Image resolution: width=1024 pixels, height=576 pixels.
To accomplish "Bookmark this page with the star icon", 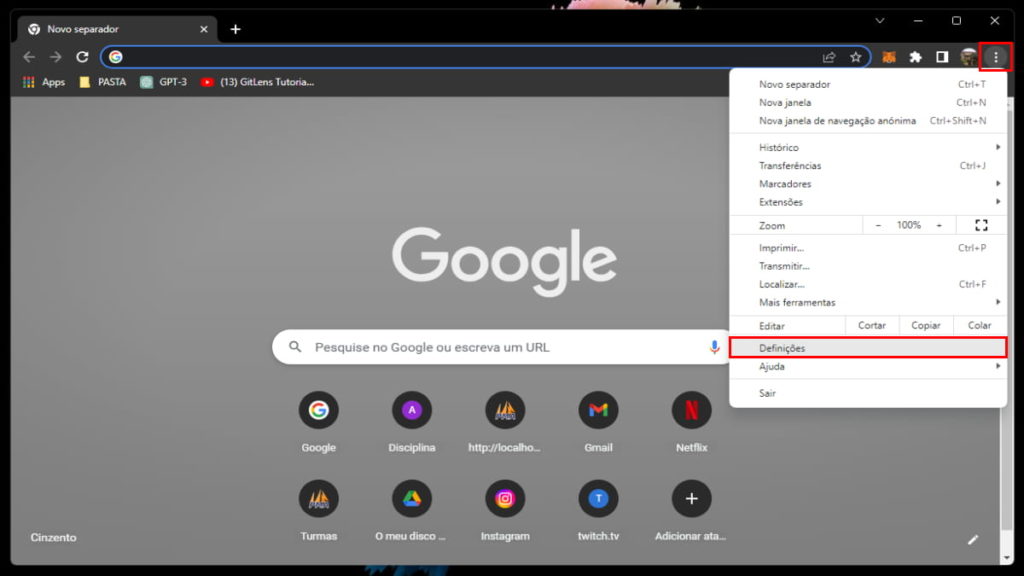I will (x=857, y=57).
